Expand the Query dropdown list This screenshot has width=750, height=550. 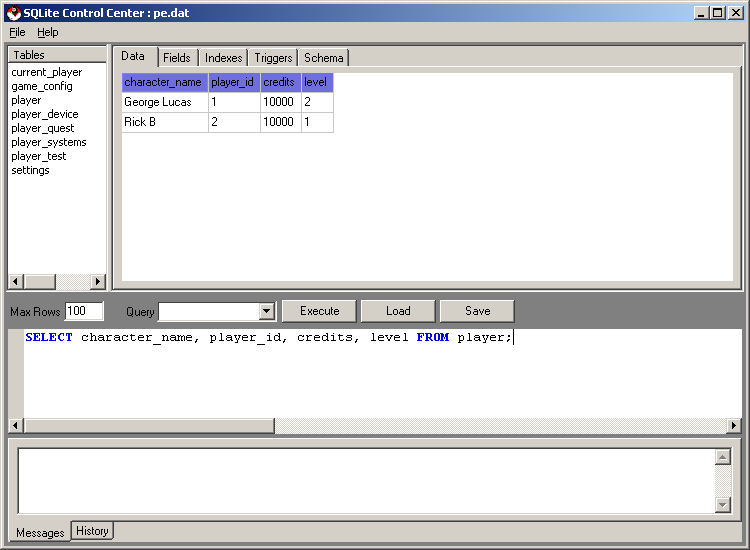pos(267,312)
